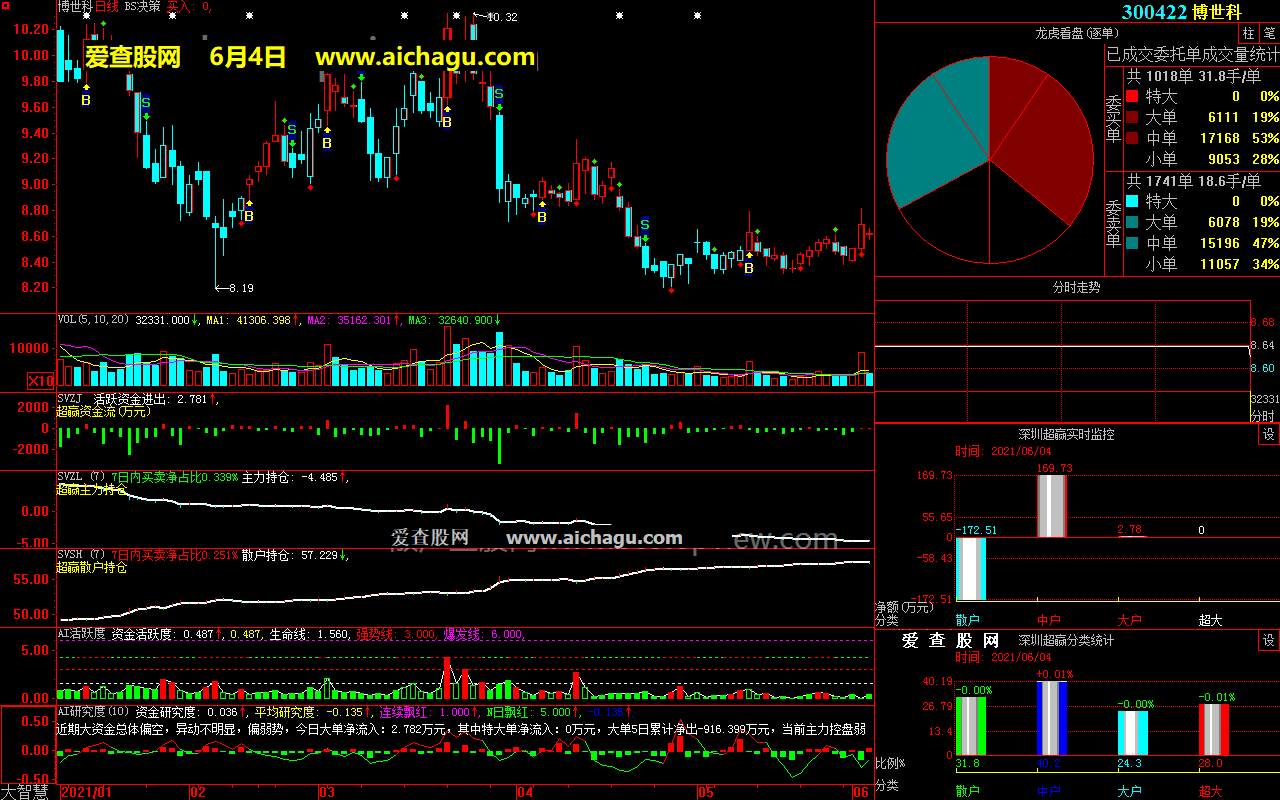Click the 强势线: 3.000 label
This screenshot has width=1280, height=800.
pos(396,633)
